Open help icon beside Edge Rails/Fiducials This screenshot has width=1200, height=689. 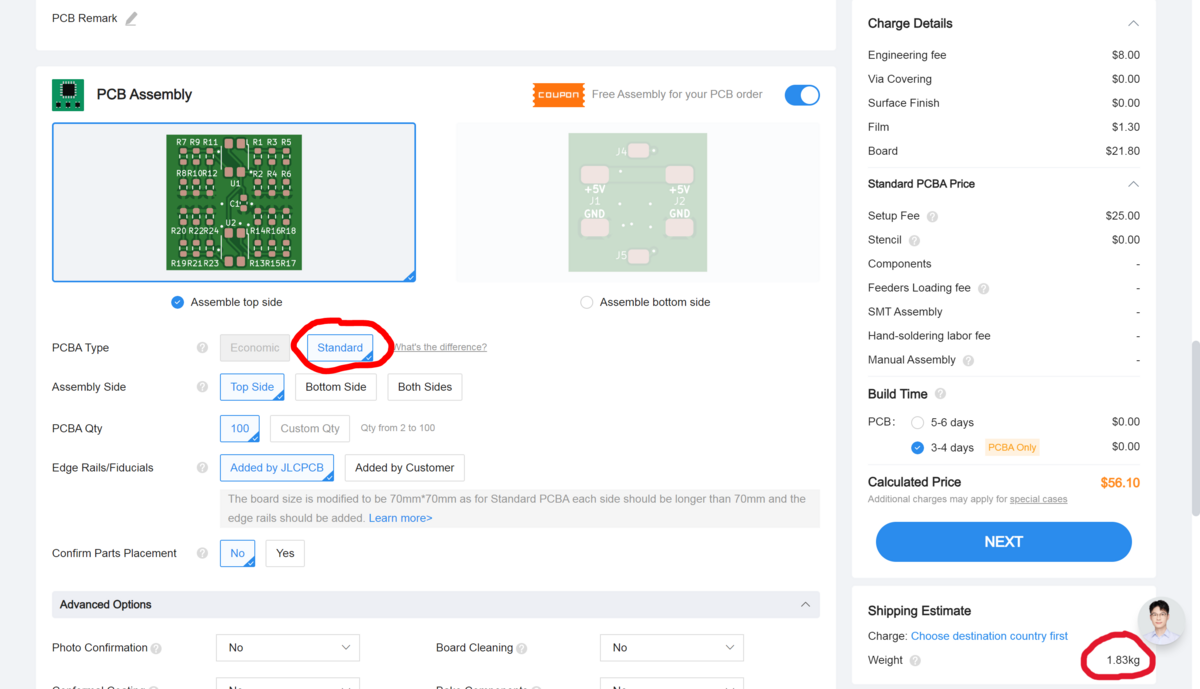(x=202, y=467)
